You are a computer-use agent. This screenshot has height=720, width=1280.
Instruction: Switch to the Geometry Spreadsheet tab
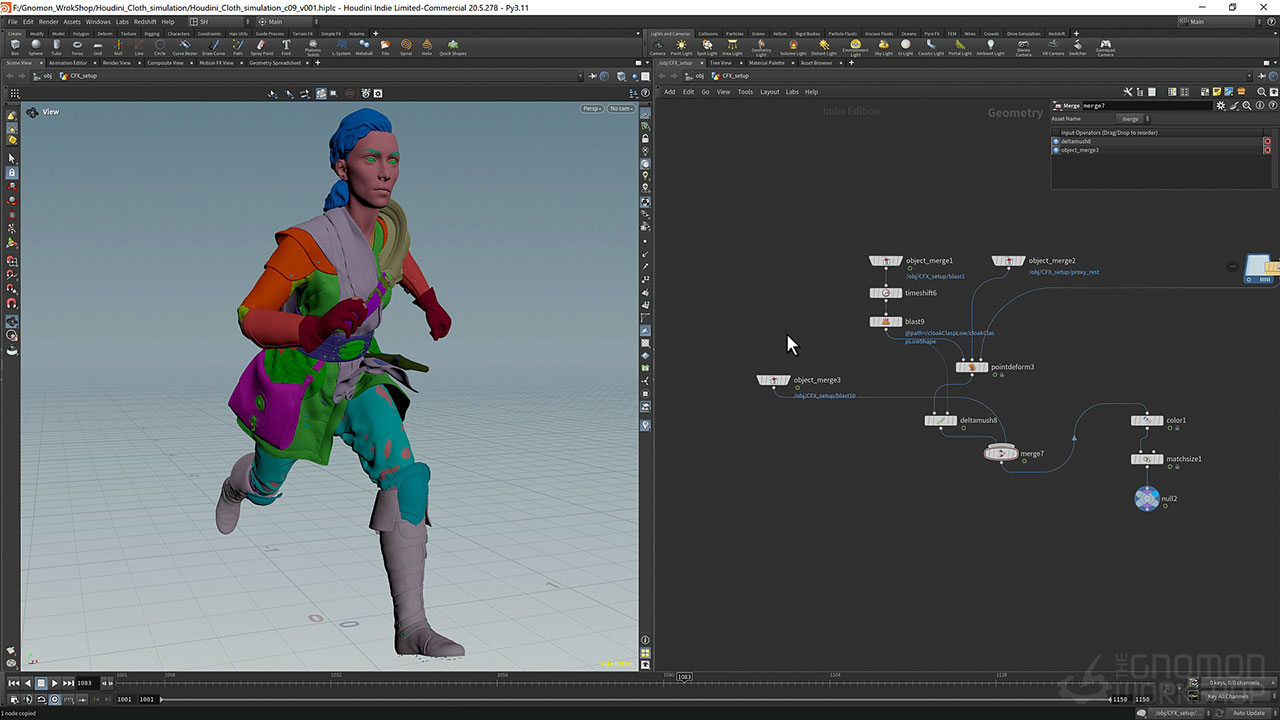(274, 63)
